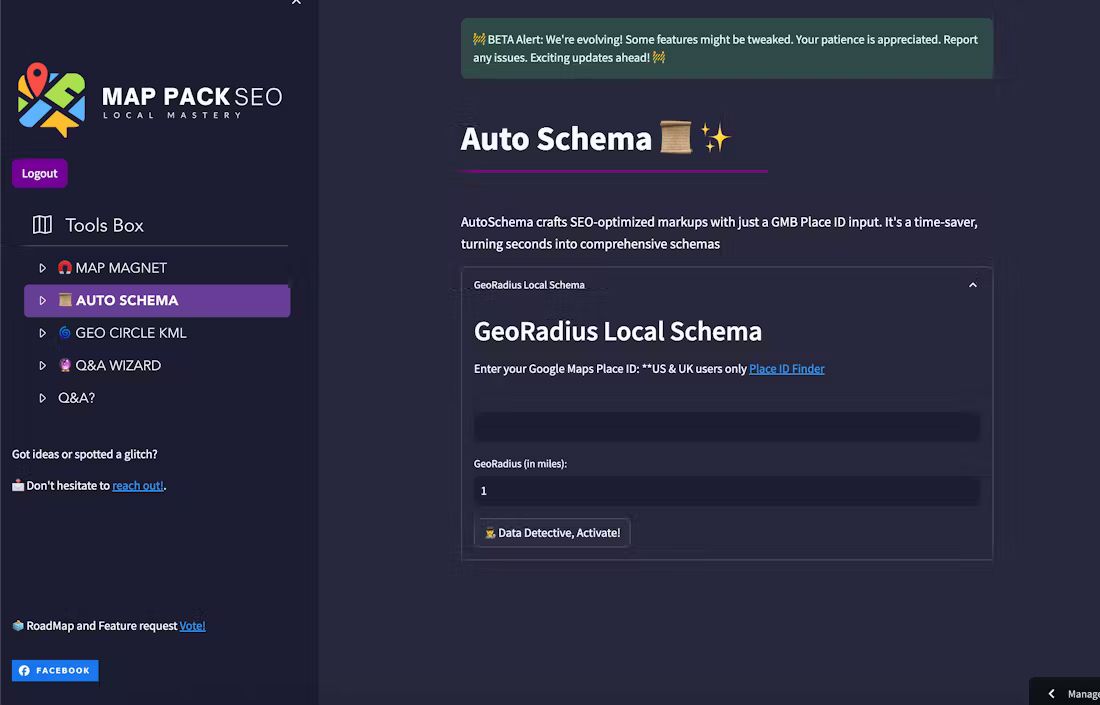Image resolution: width=1100 pixels, height=705 pixels.
Task: Click the Logout button
Action: coord(39,172)
